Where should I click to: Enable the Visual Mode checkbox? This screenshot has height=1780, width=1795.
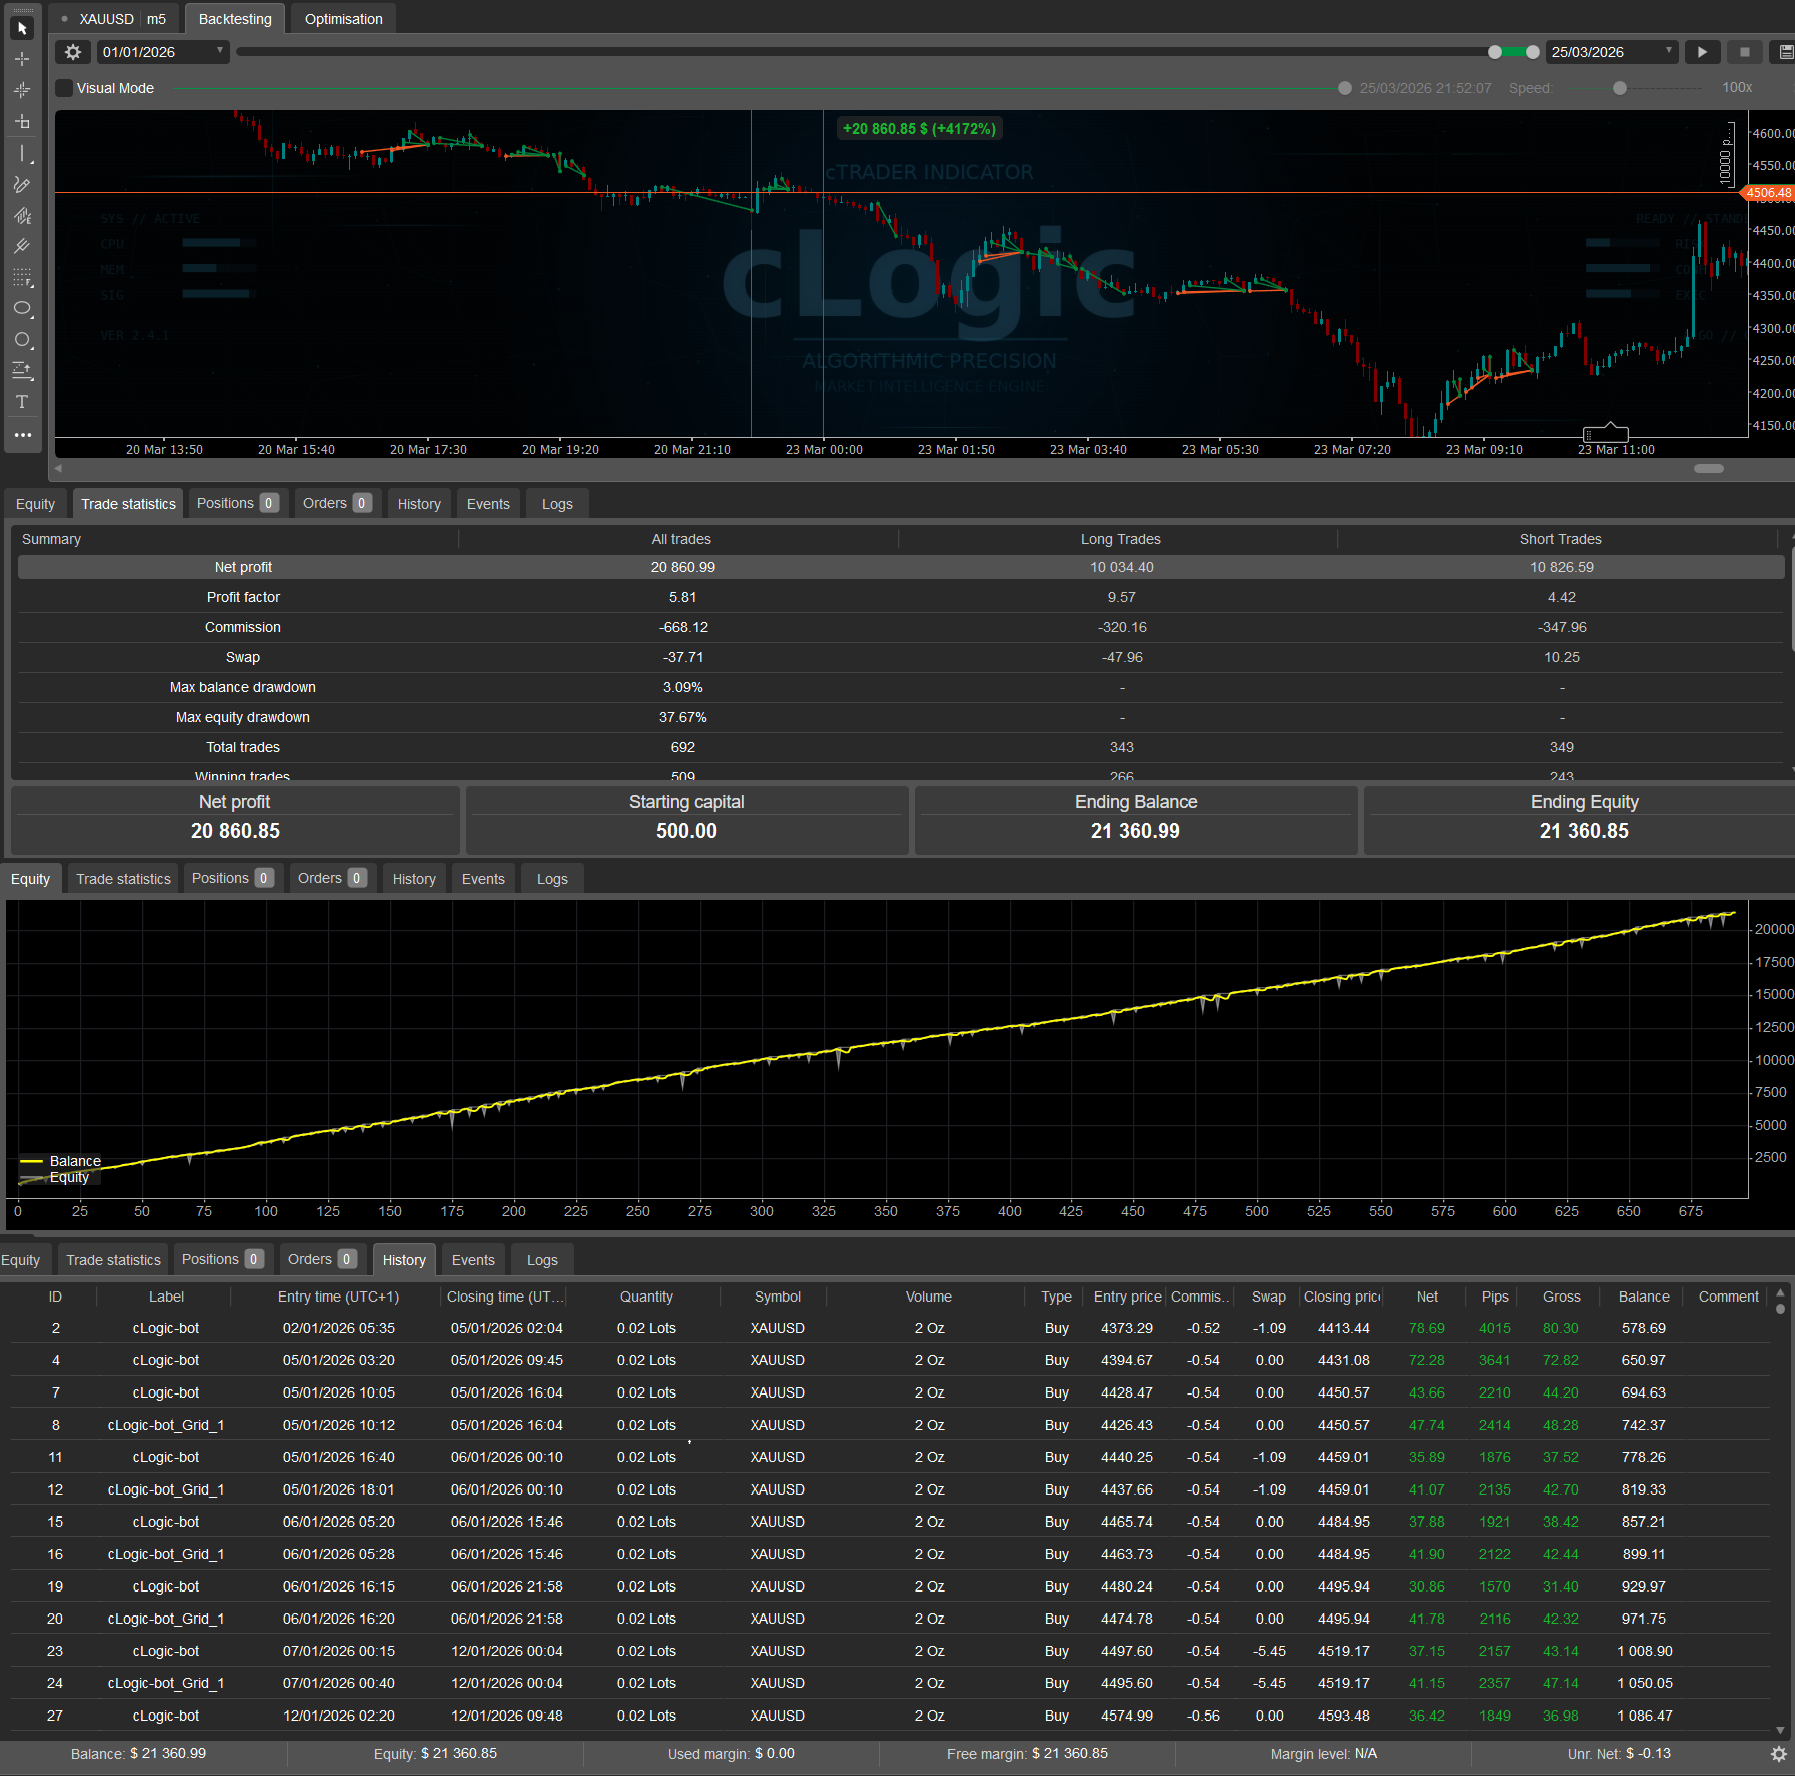64,88
